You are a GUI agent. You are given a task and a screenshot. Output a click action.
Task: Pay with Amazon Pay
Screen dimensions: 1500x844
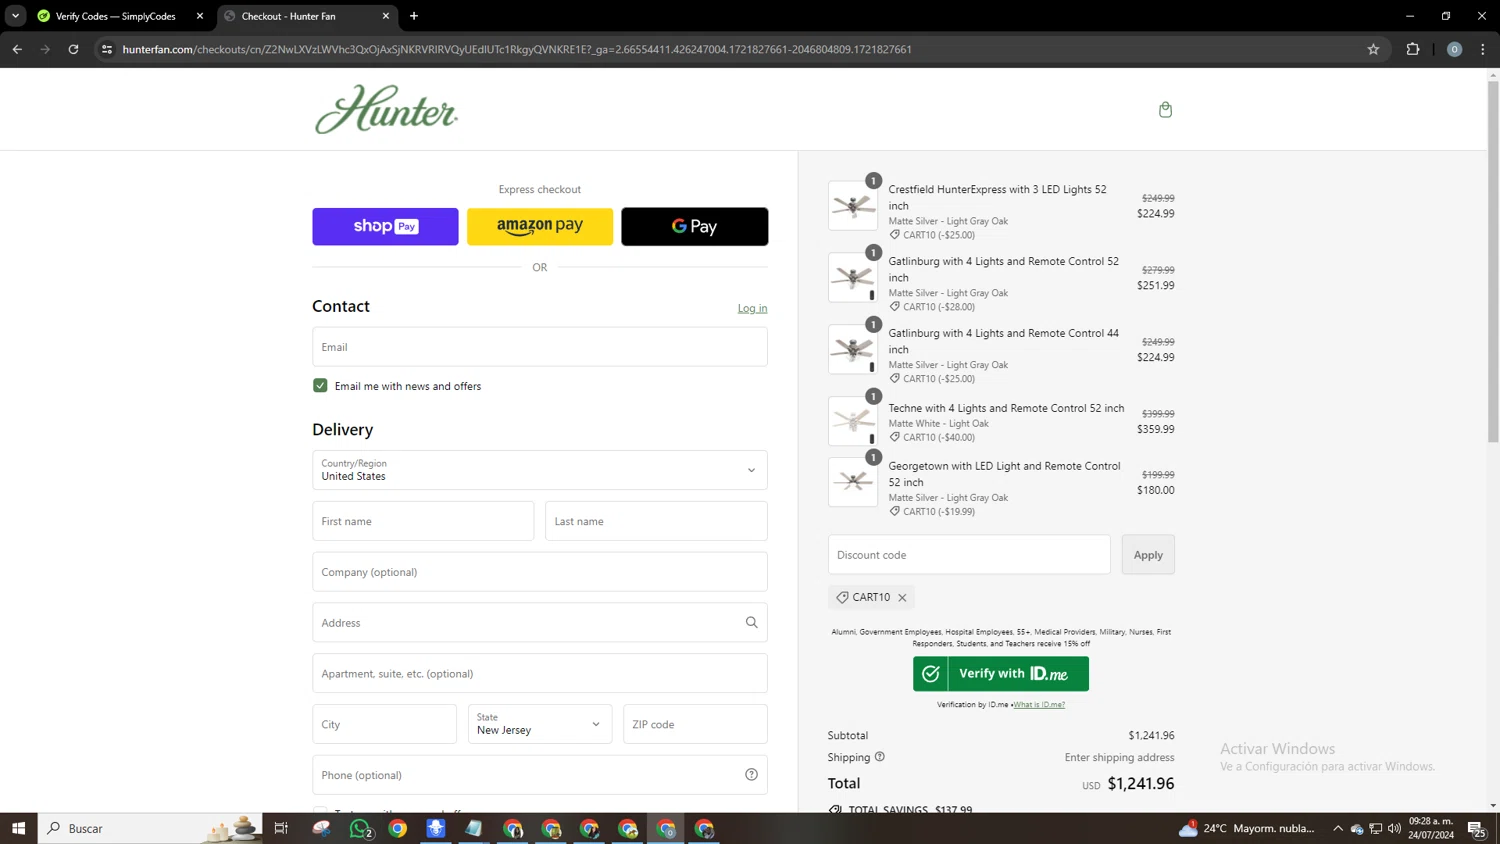pyautogui.click(x=540, y=227)
